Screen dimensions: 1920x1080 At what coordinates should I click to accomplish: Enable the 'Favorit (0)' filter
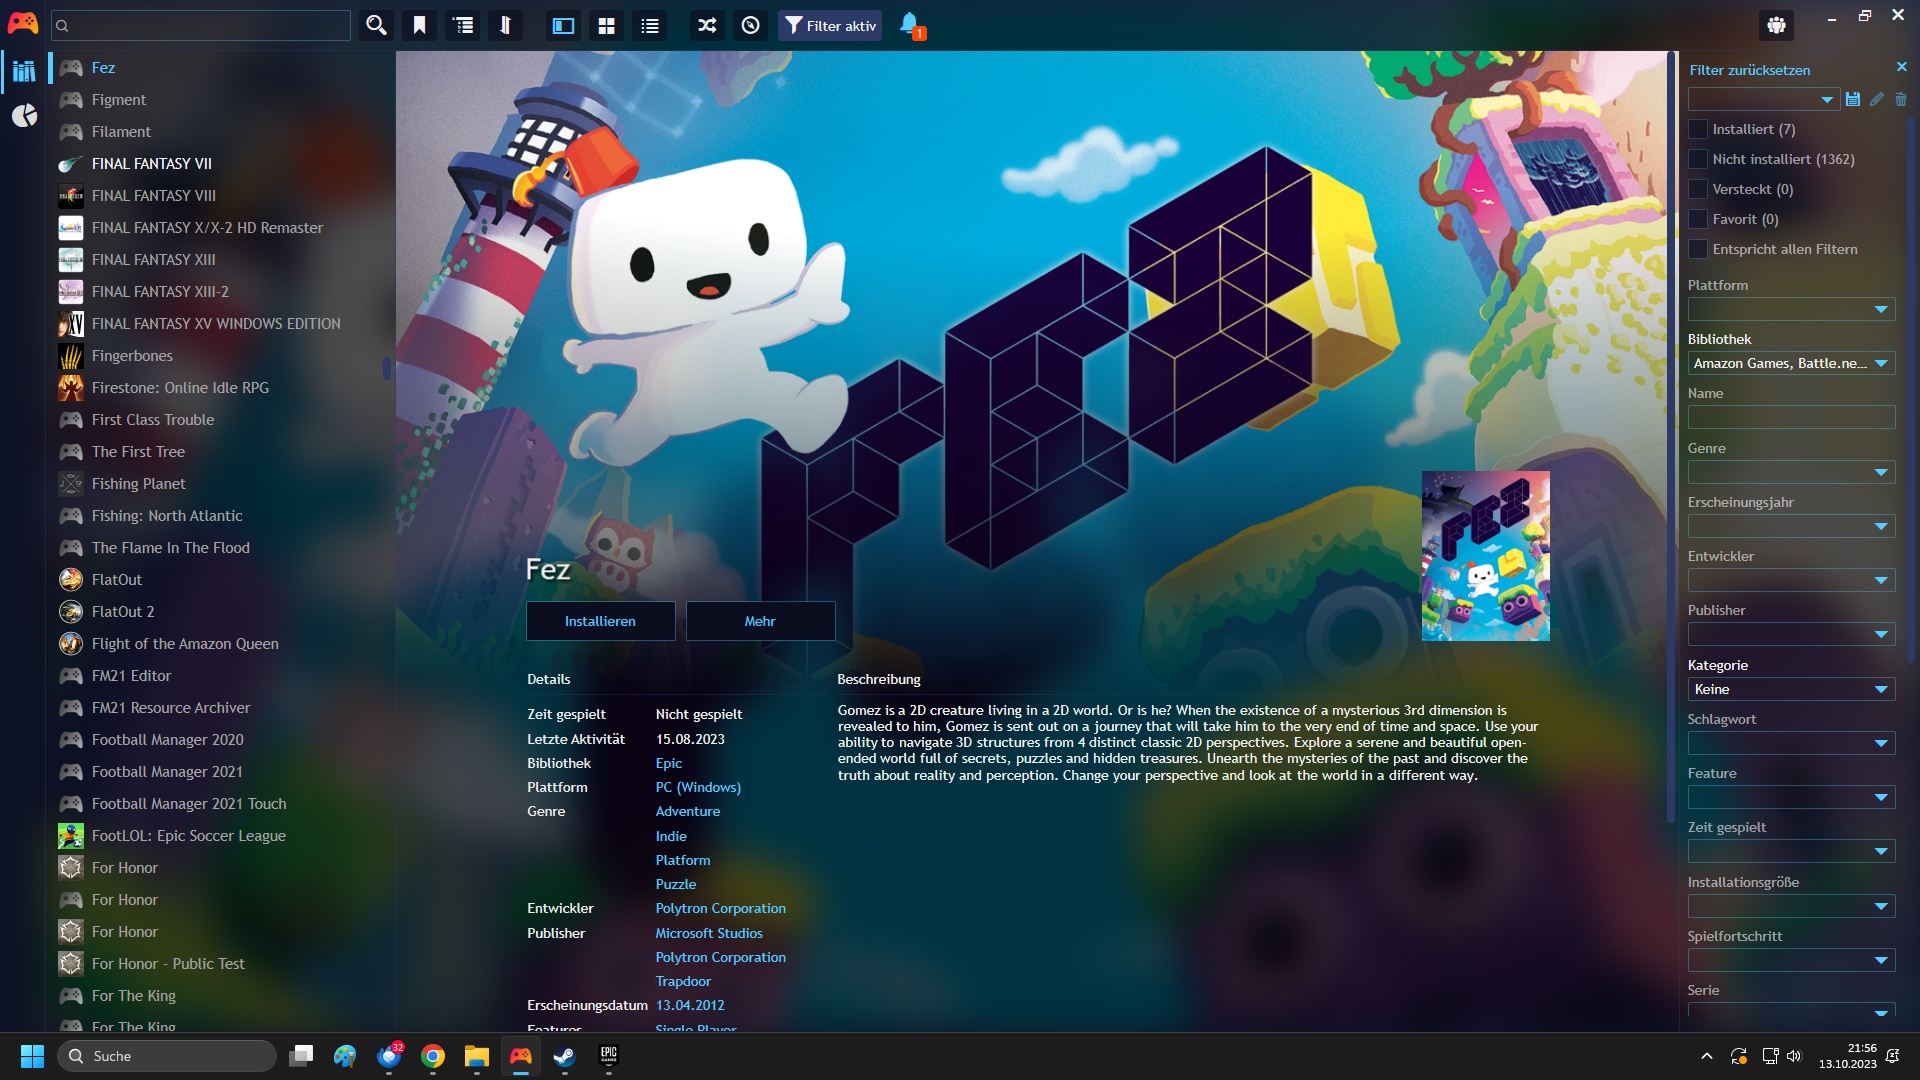point(1697,219)
